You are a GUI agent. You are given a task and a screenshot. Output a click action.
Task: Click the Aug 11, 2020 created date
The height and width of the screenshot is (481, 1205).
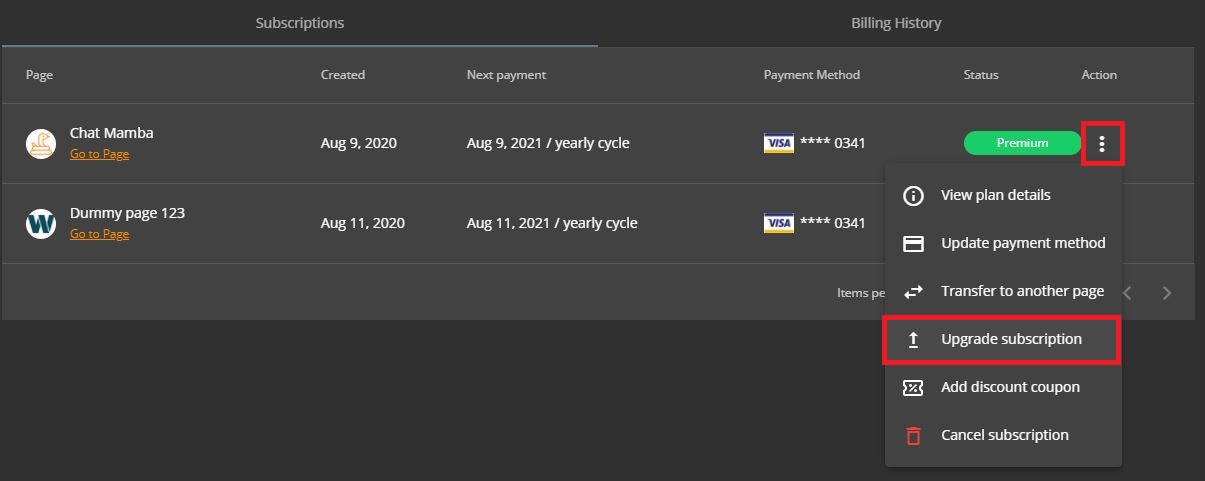click(x=363, y=223)
